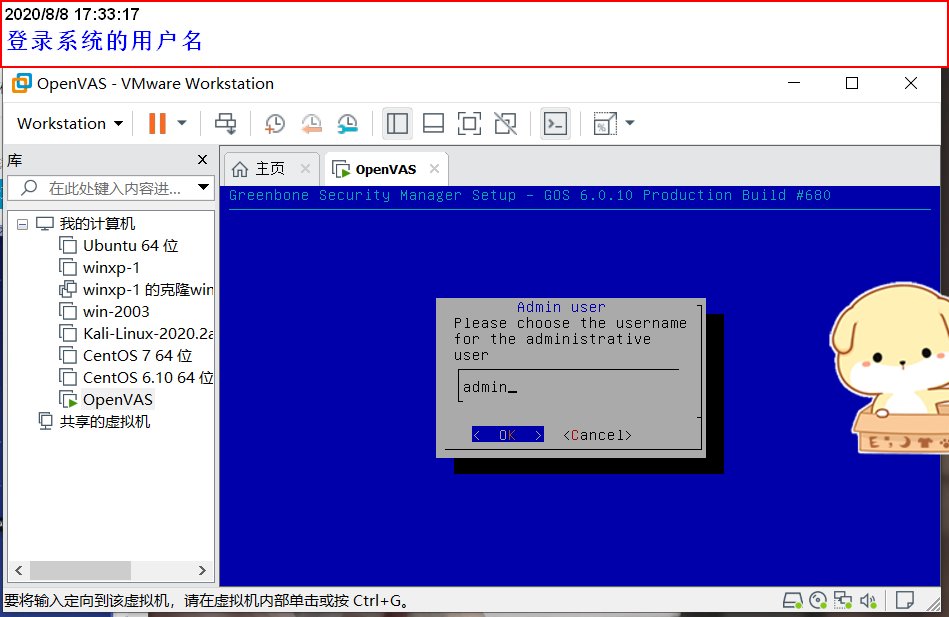Image resolution: width=949 pixels, height=617 pixels.
Task: Select the Kali-Linux-2020.2a virtual machine
Action: [148, 334]
